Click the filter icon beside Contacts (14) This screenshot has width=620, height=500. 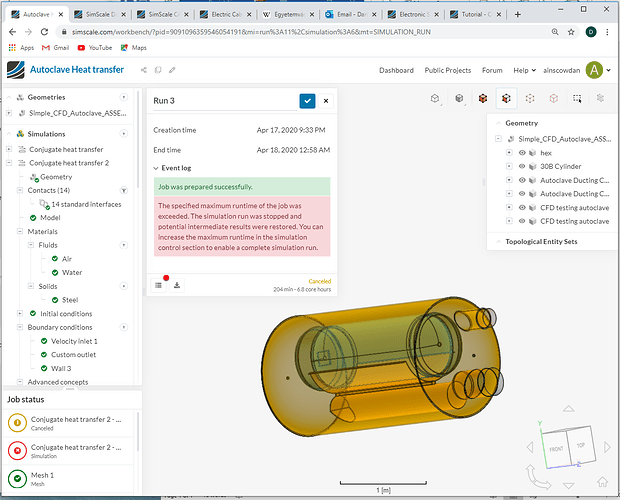coord(124,190)
